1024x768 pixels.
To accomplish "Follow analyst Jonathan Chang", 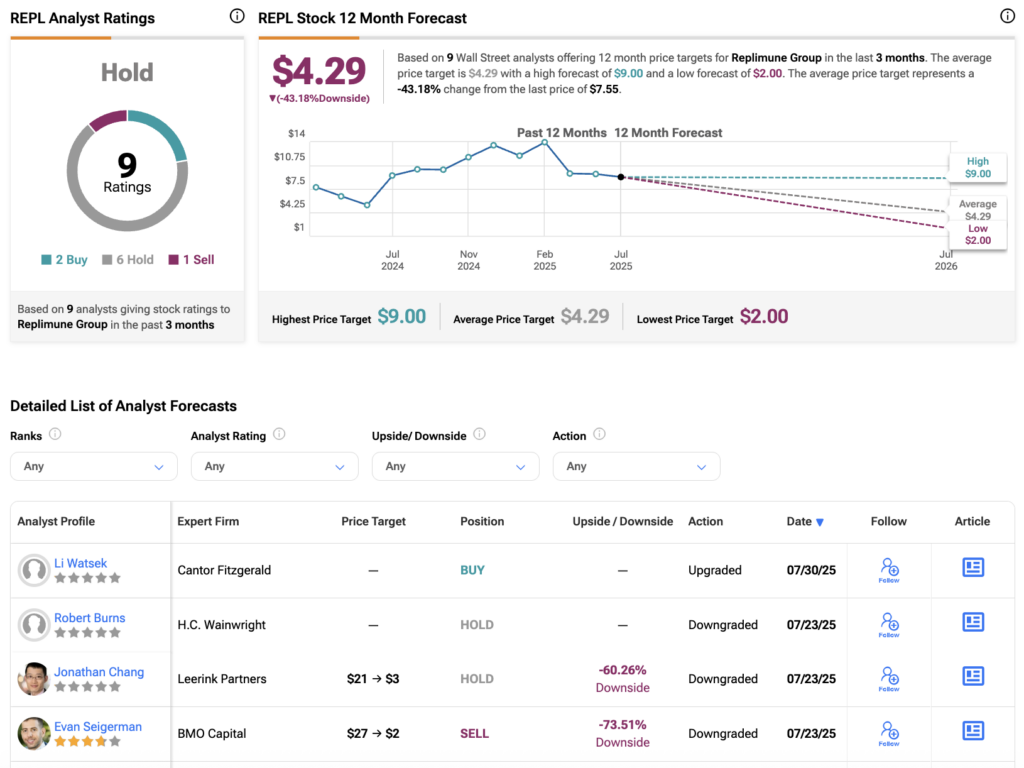I will [x=889, y=679].
